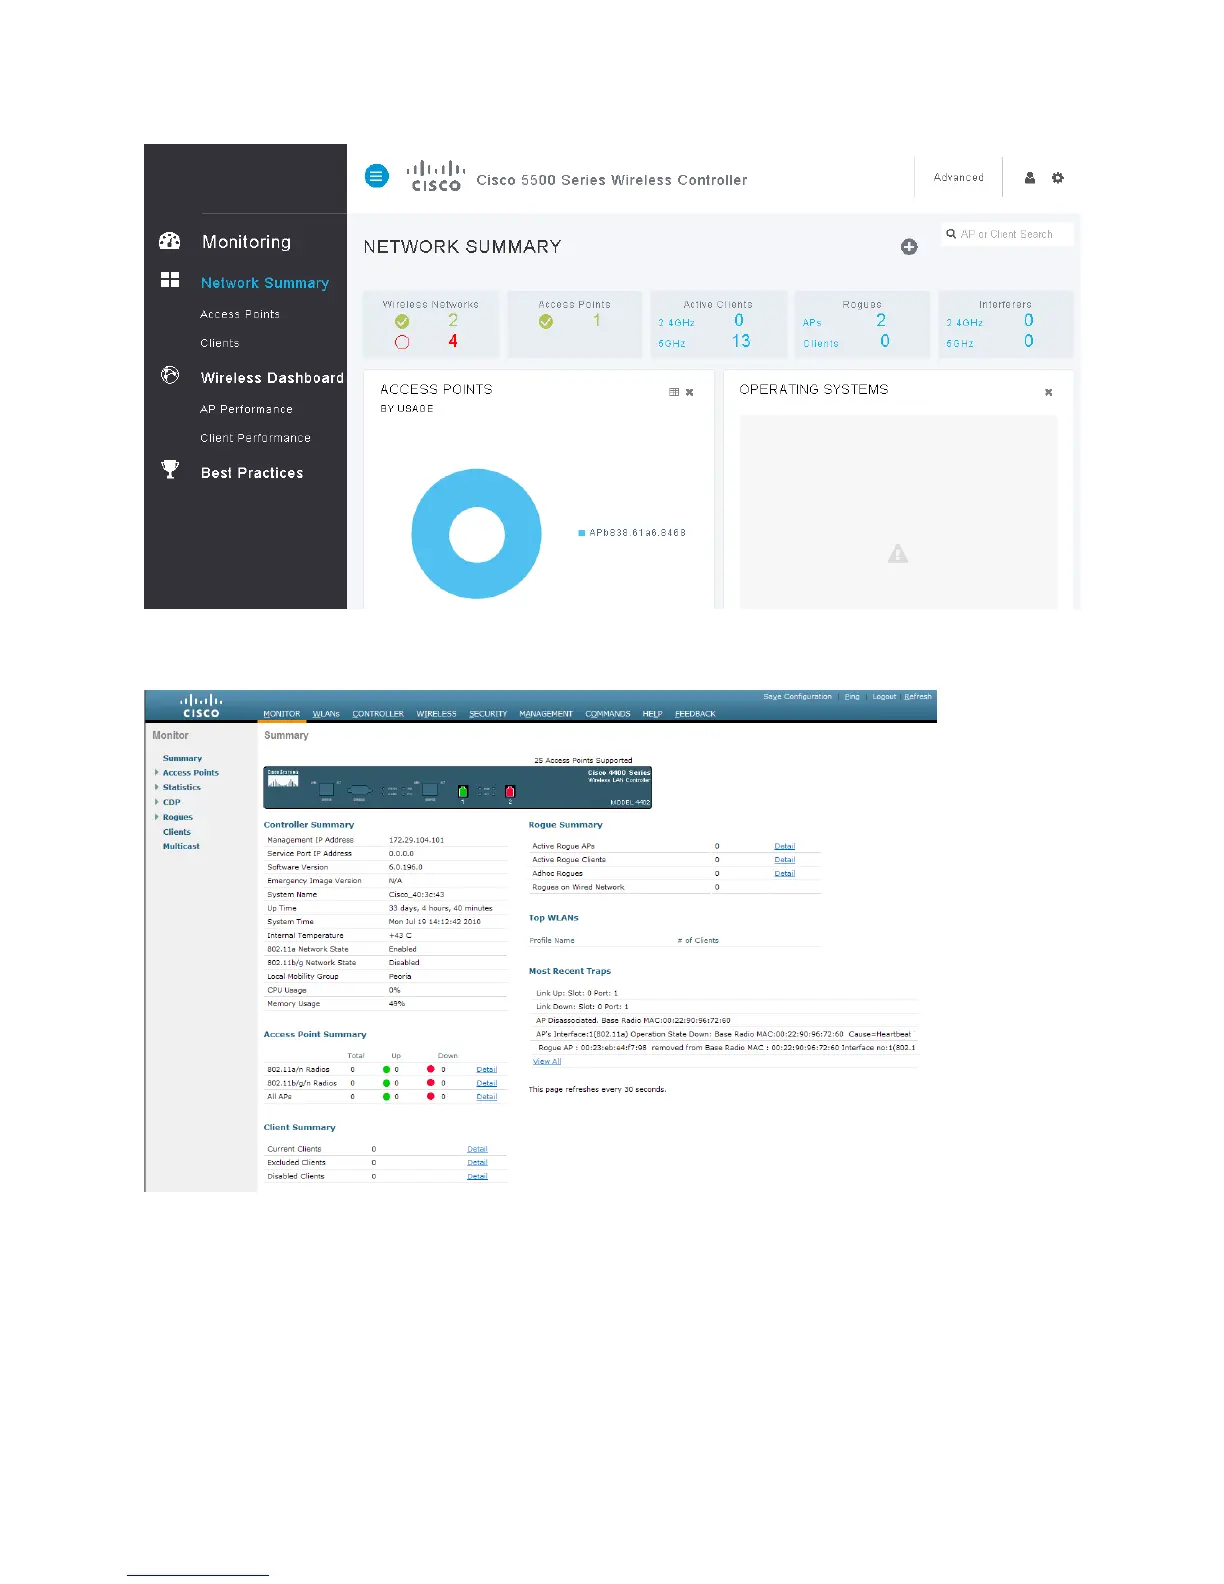1224x1584 pixels.
Task: Click the Rogues APs count 2
Action: coord(881,320)
